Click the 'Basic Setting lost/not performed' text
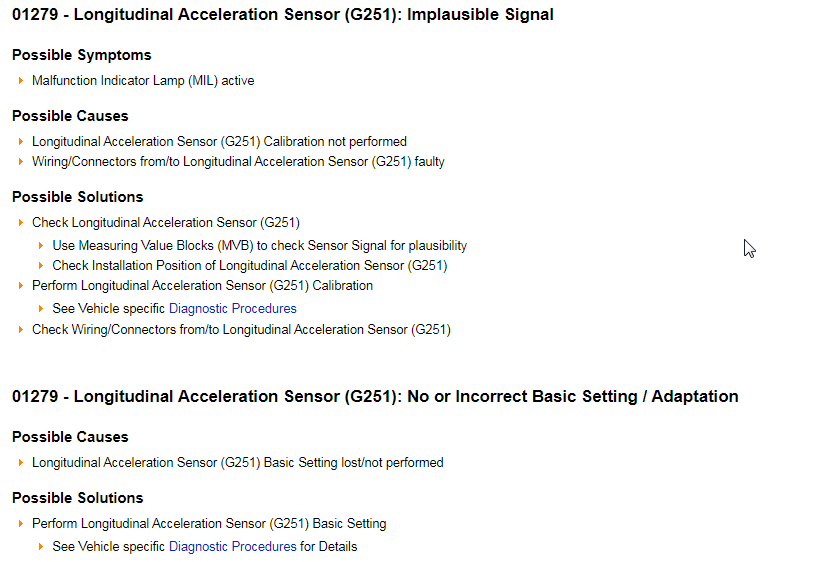The width and height of the screenshot is (832, 562). 237,463
